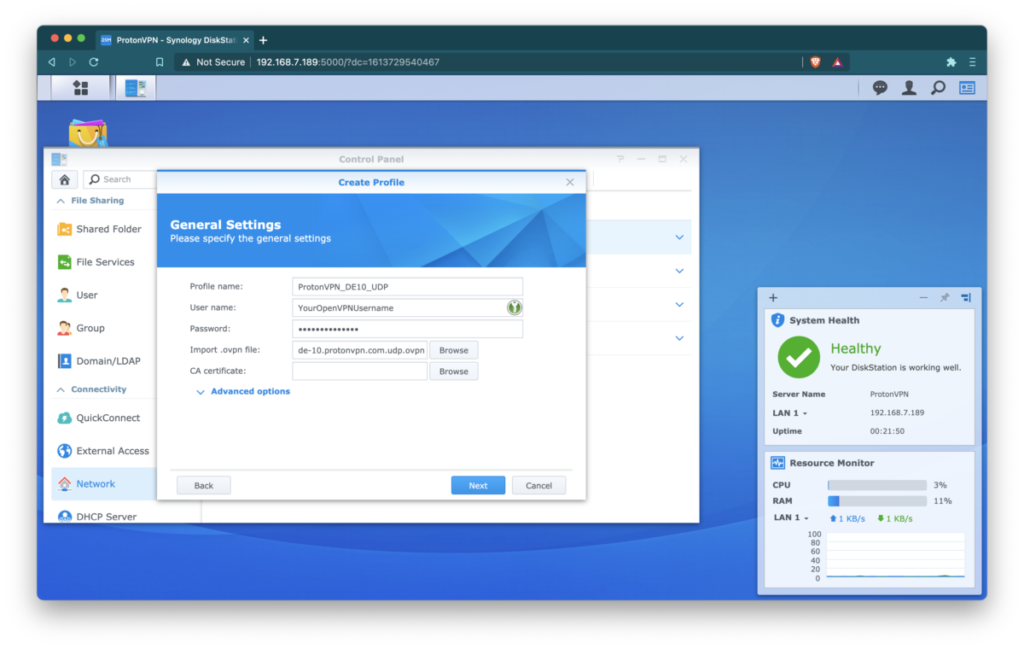Close the Create Profile dialog
This screenshot has width=1024, height=649.
pos(569,182)
